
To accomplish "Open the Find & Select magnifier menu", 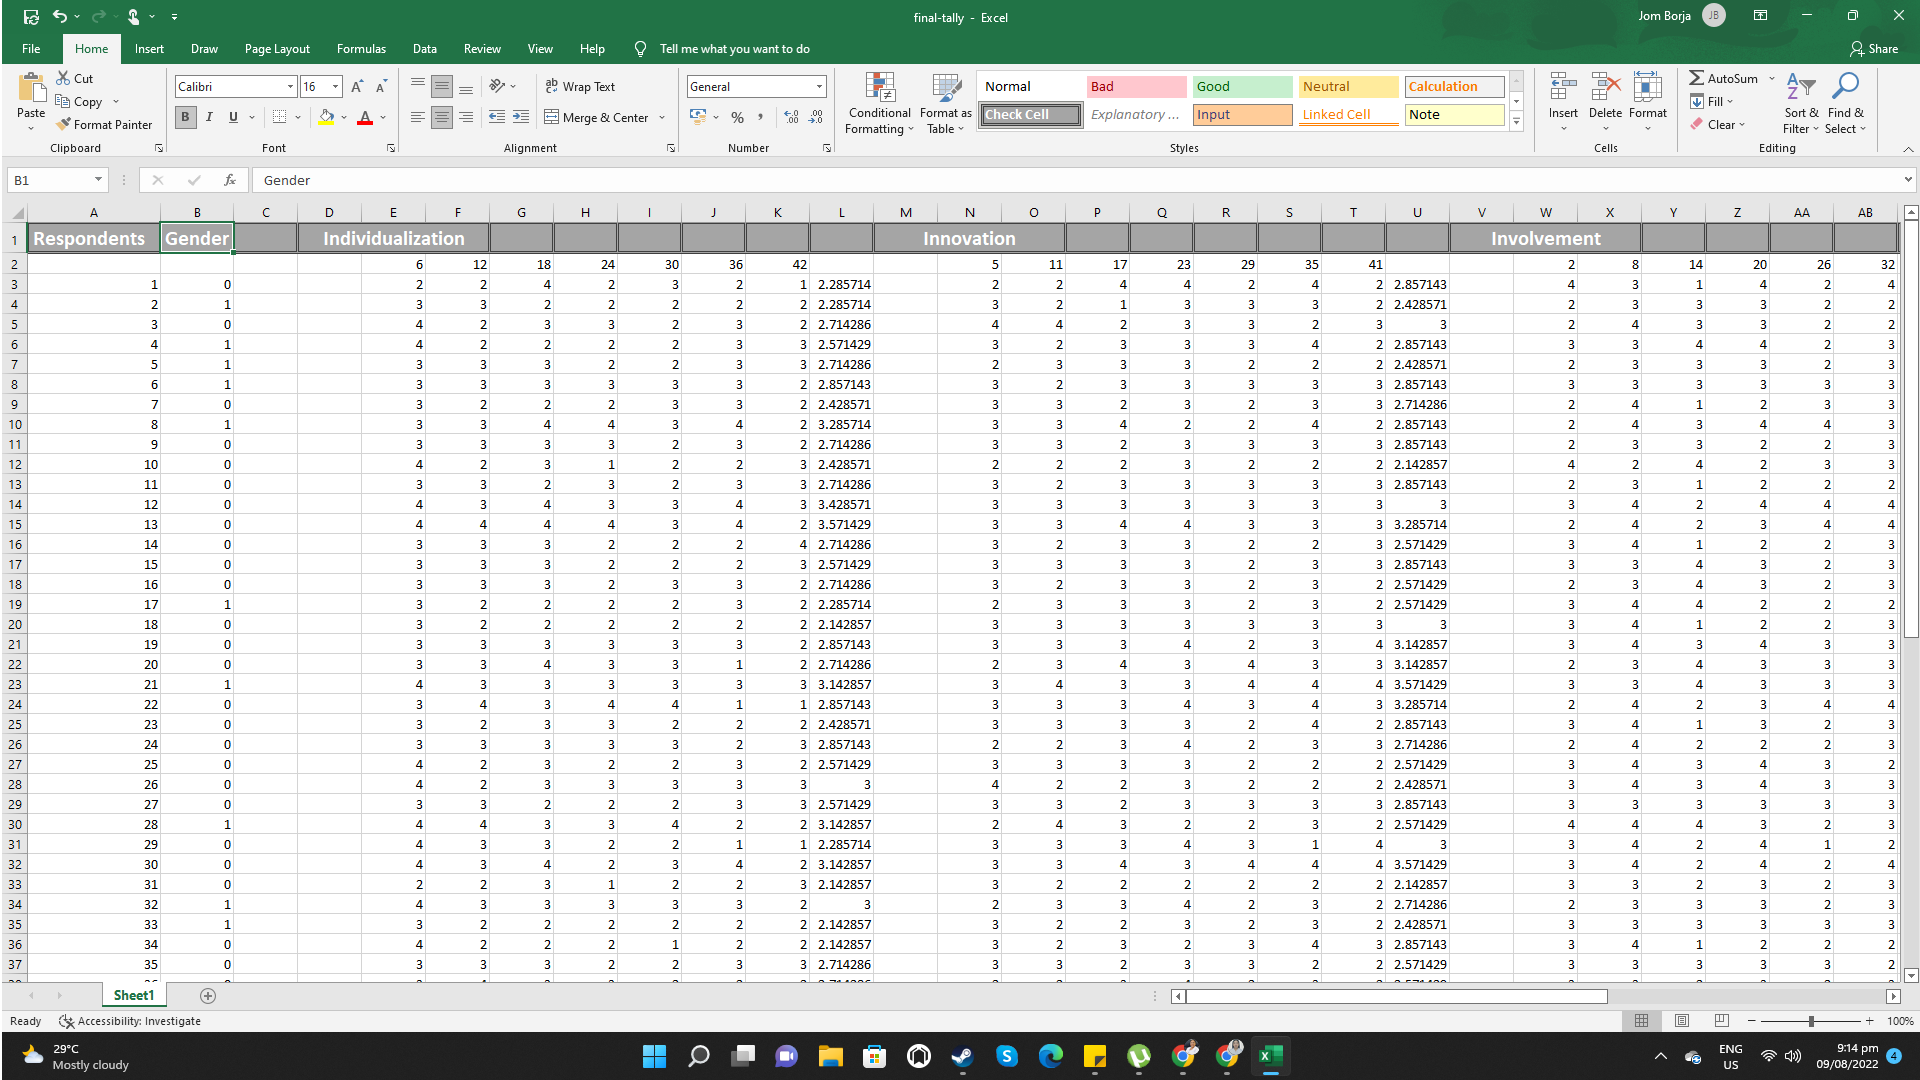I will click(x=1845, y=103).
